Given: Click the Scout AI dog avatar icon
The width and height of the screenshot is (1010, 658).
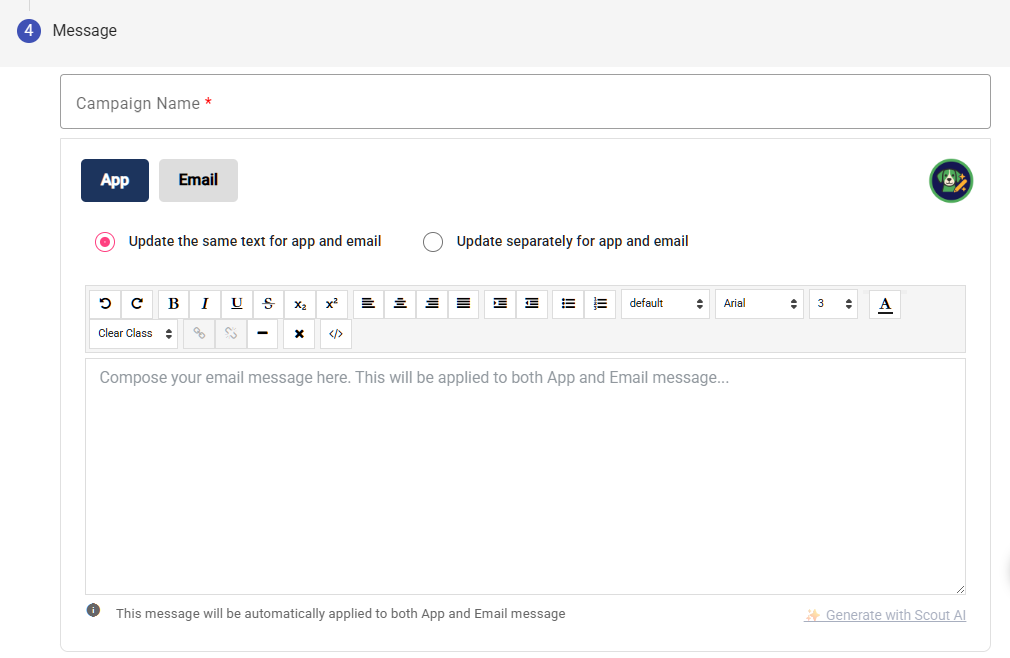Looking at the screenshot, I should tap(950, 181).
